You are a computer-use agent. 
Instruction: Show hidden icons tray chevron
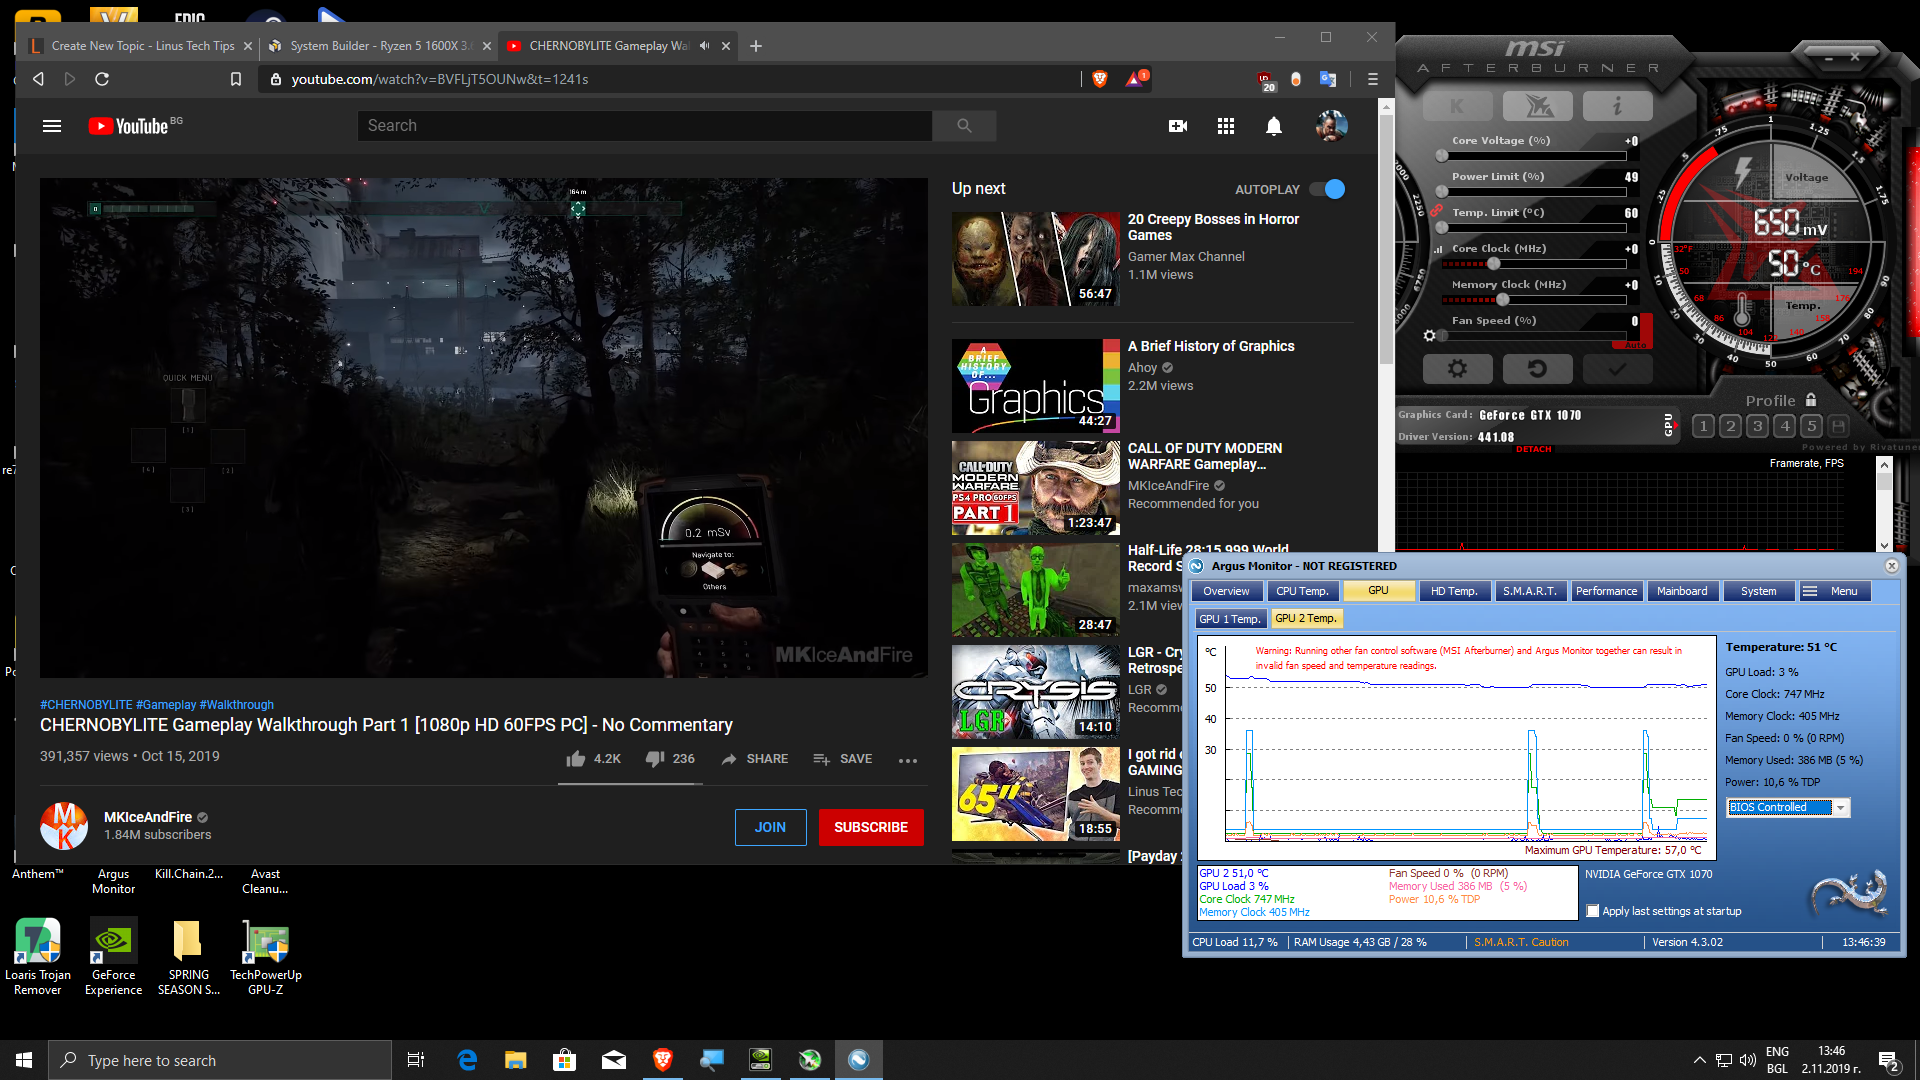[x=1699, y=1060]
